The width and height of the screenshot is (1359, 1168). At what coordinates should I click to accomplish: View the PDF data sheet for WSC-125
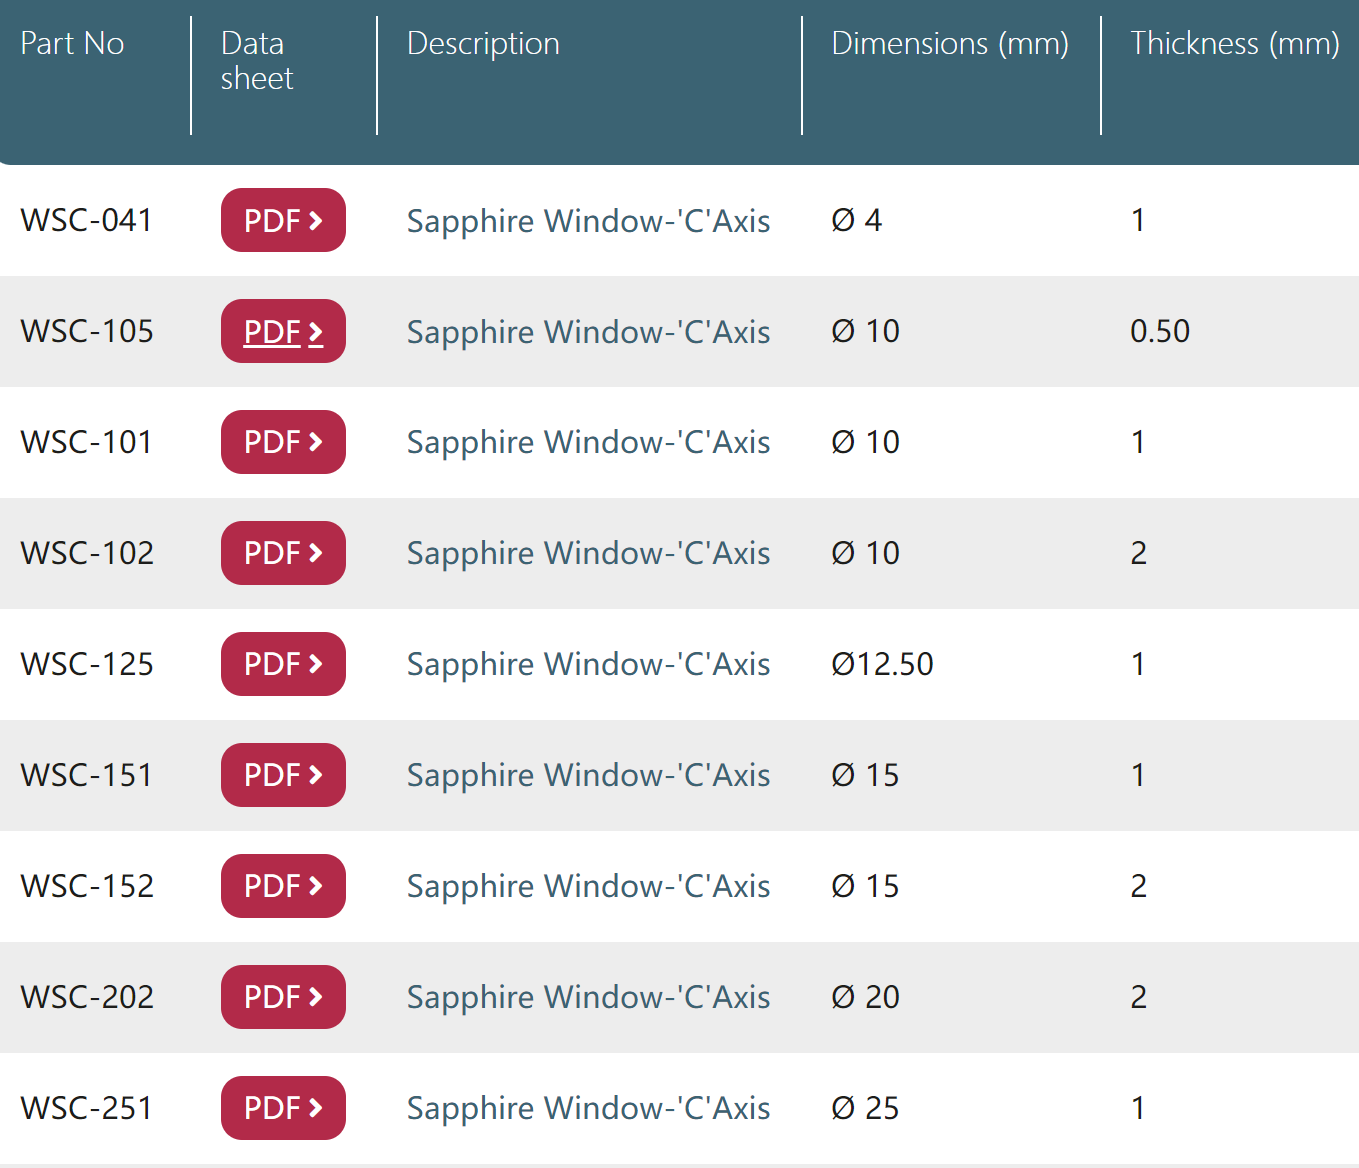[x=283, y=664]
